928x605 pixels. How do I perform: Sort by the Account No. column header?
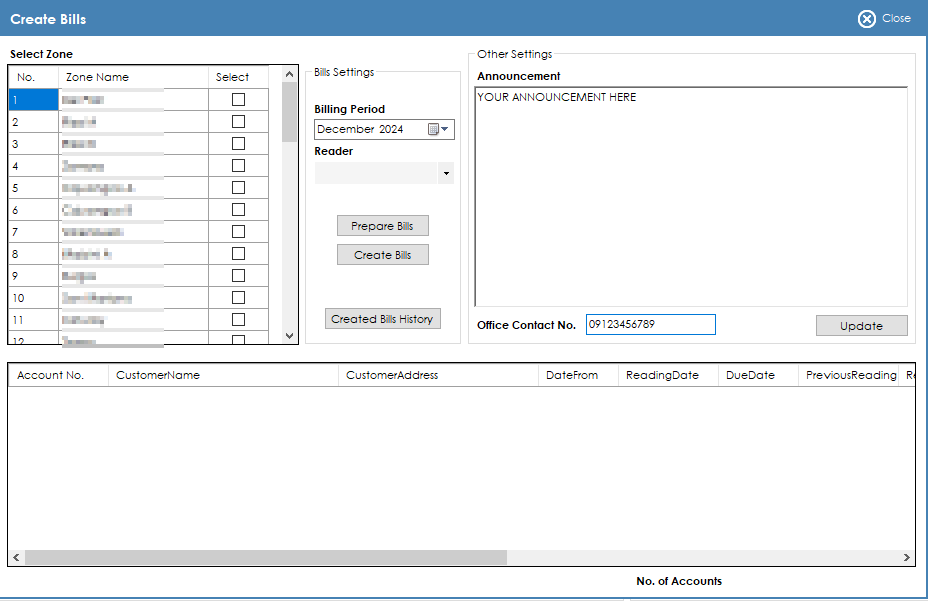[50, 375]
